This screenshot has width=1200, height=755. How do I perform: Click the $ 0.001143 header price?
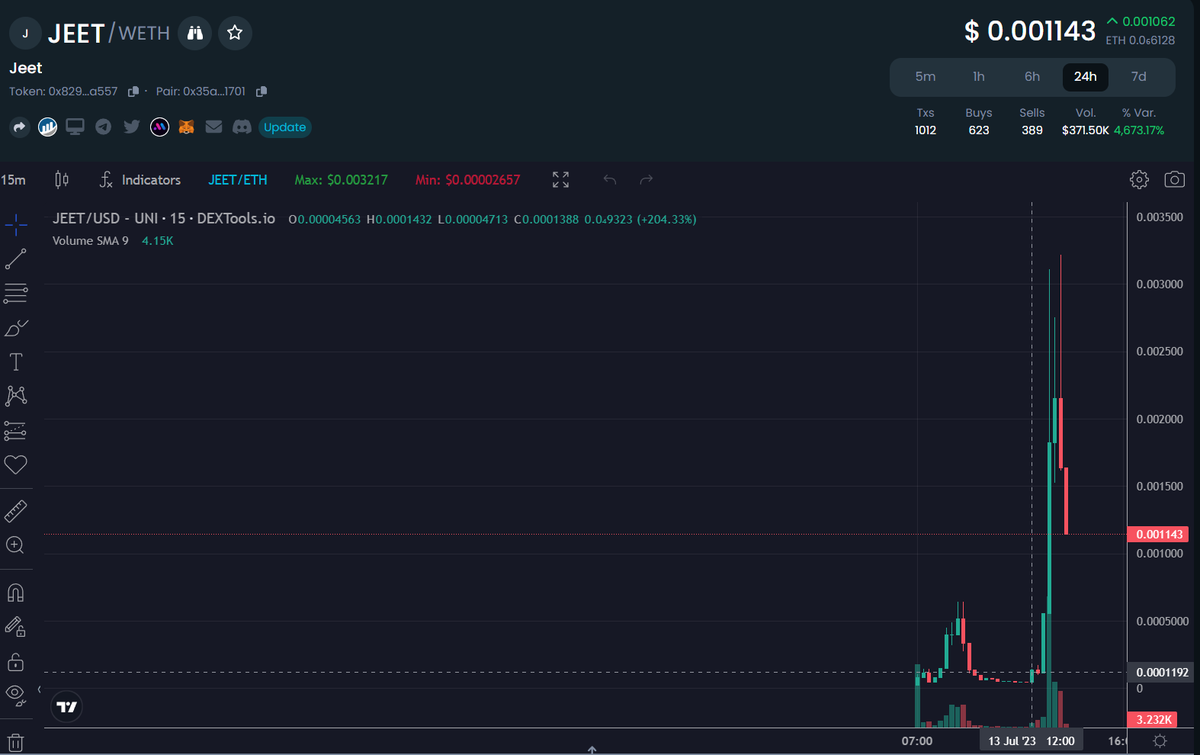tap(1030, 31)
